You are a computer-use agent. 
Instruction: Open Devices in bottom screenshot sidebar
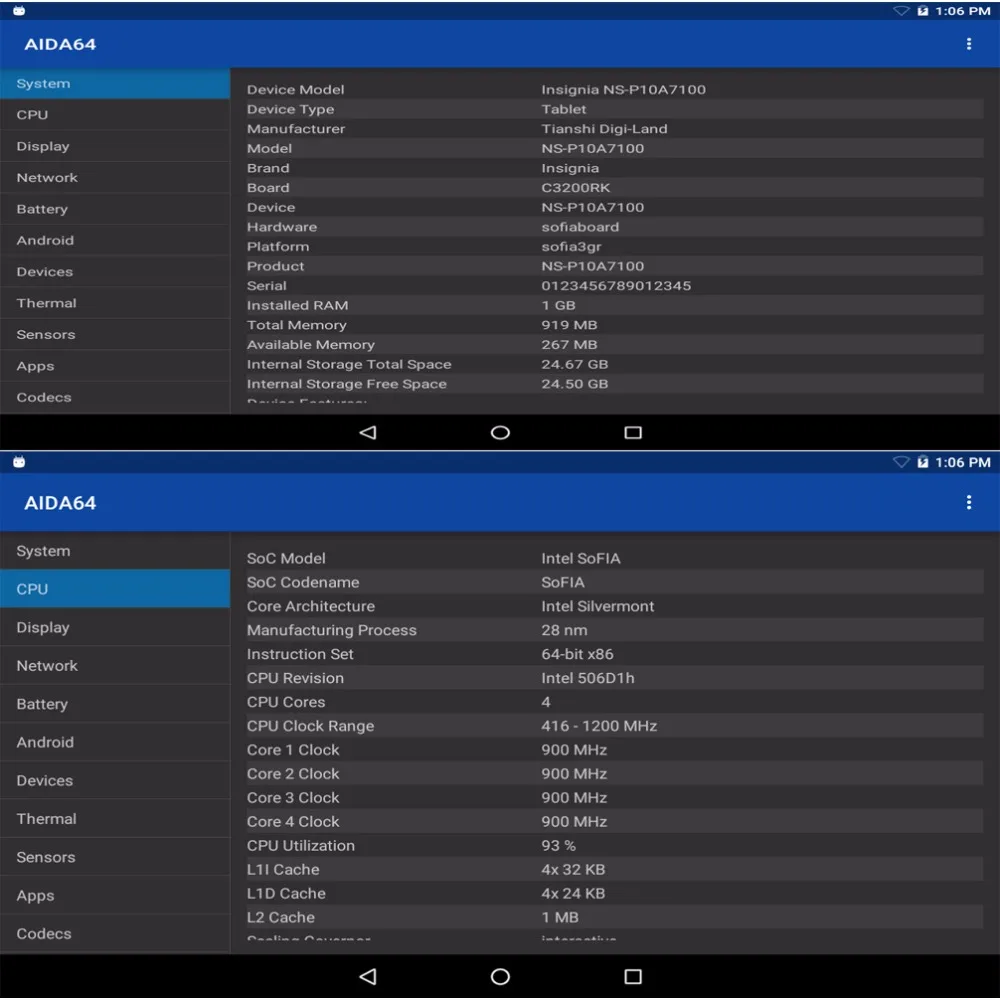tap(115, 780)
